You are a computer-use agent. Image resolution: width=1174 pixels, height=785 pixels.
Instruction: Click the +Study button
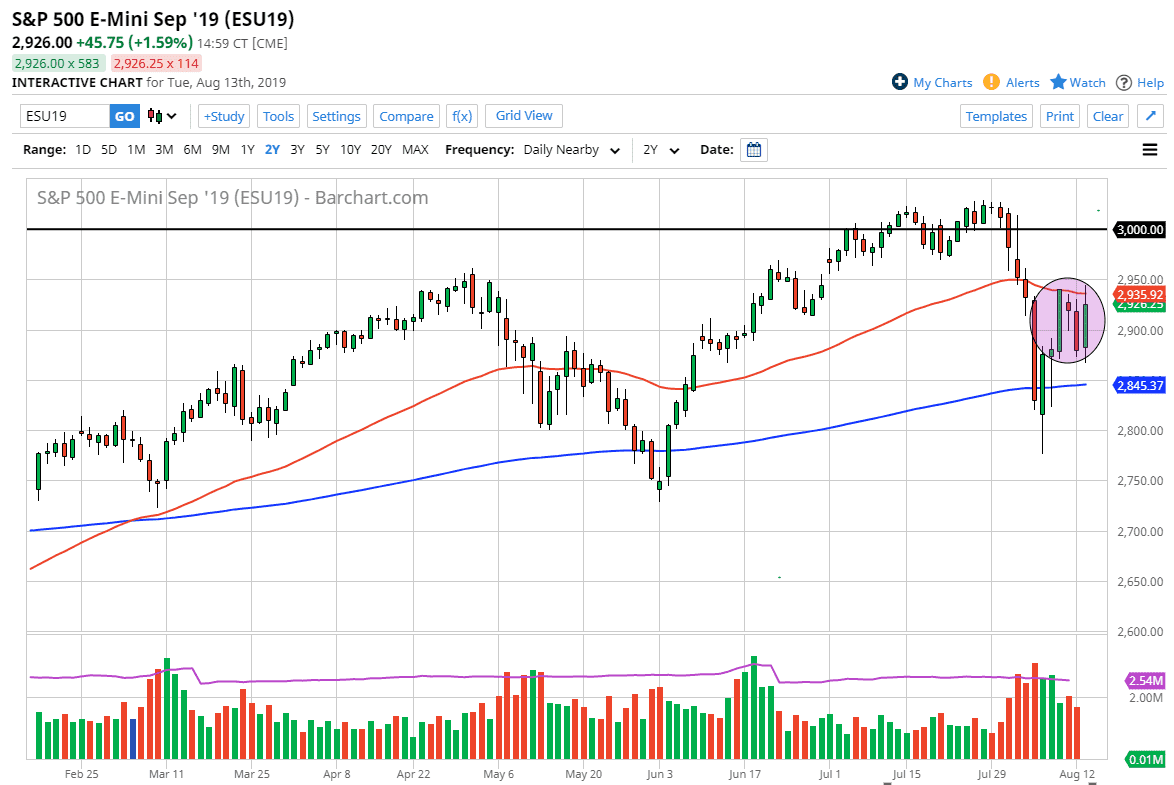[223, 116]
